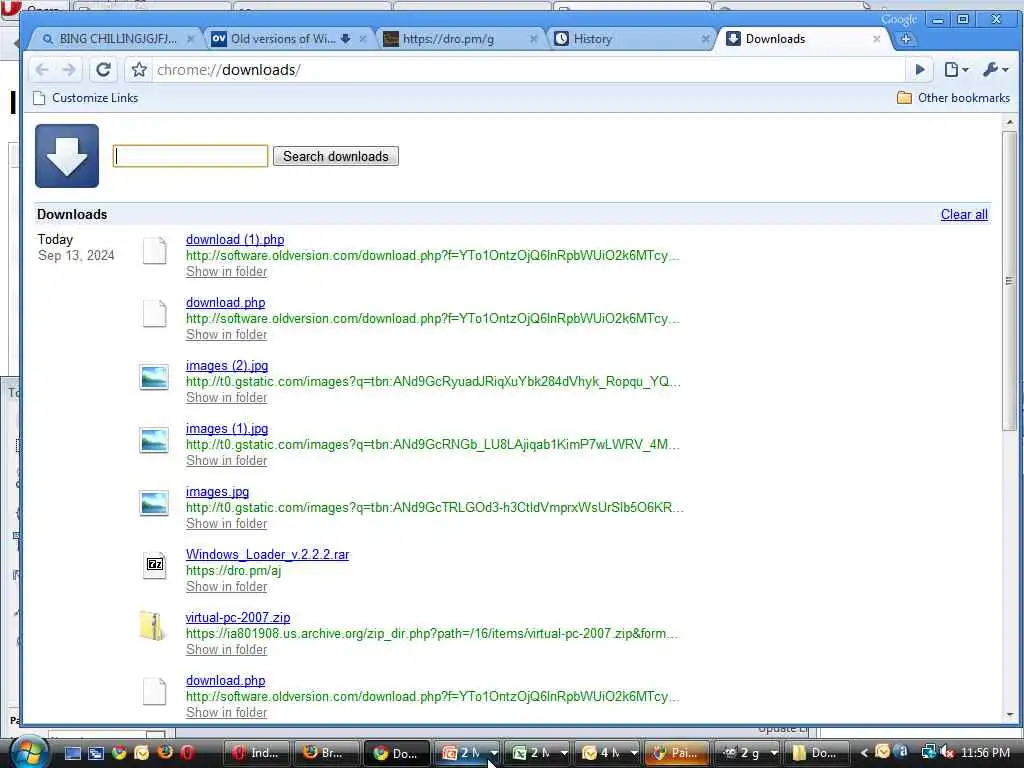Click the image thumbnail for images (1).jpg
The height and width of the screenshot is (768, 1024).
[154, 440]
